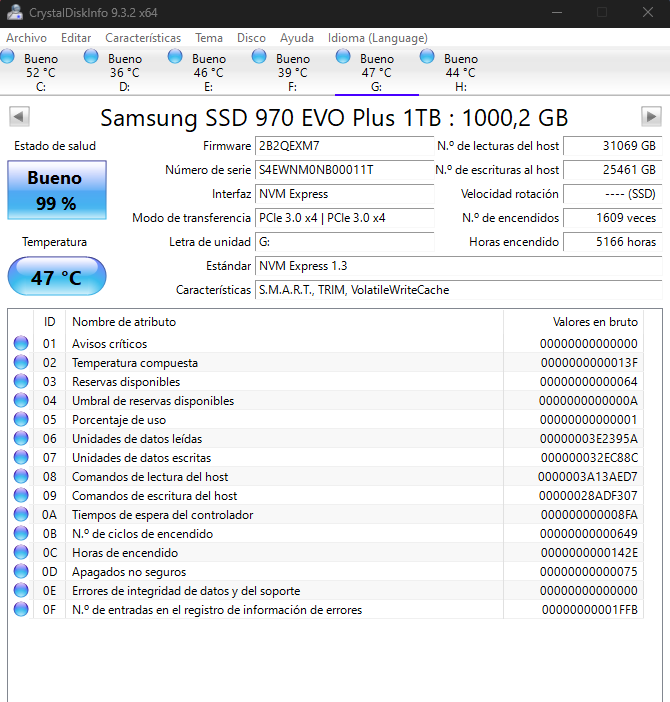Click the Firmware field 2B2QEXM7
Viewport: 670px width, 702px height.
[345, 146]
